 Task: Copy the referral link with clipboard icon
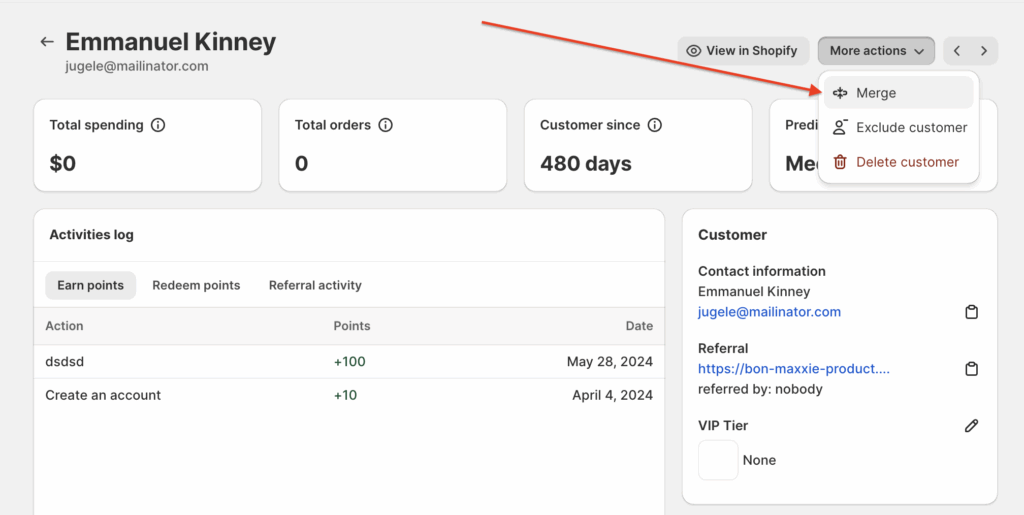pyautogui.click(x=971, y=369)
